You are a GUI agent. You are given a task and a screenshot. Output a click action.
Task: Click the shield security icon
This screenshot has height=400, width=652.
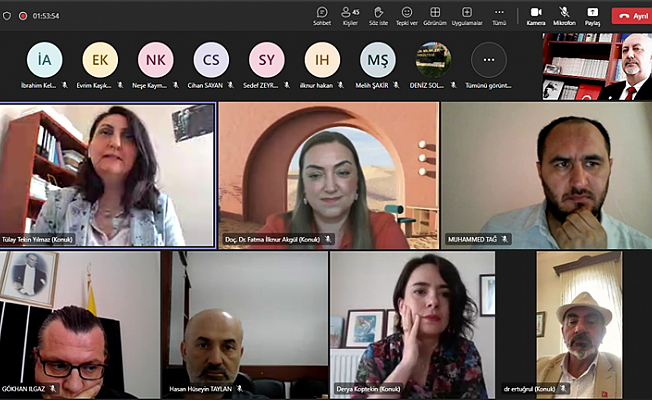tap(7, 16)
